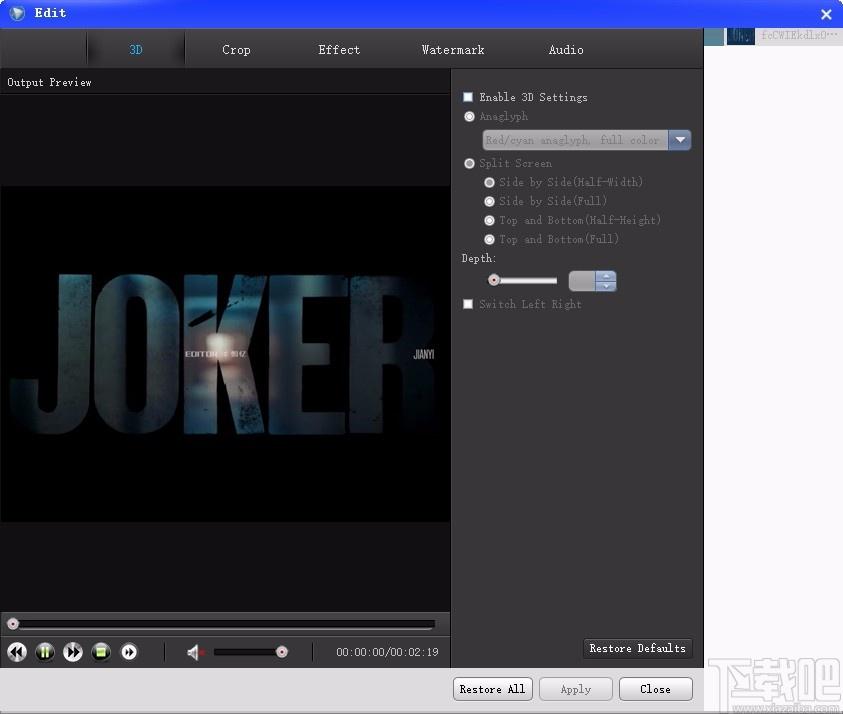843x714 pixels.
Task: Advance to the next frame
Action: [x=129, y=652]
